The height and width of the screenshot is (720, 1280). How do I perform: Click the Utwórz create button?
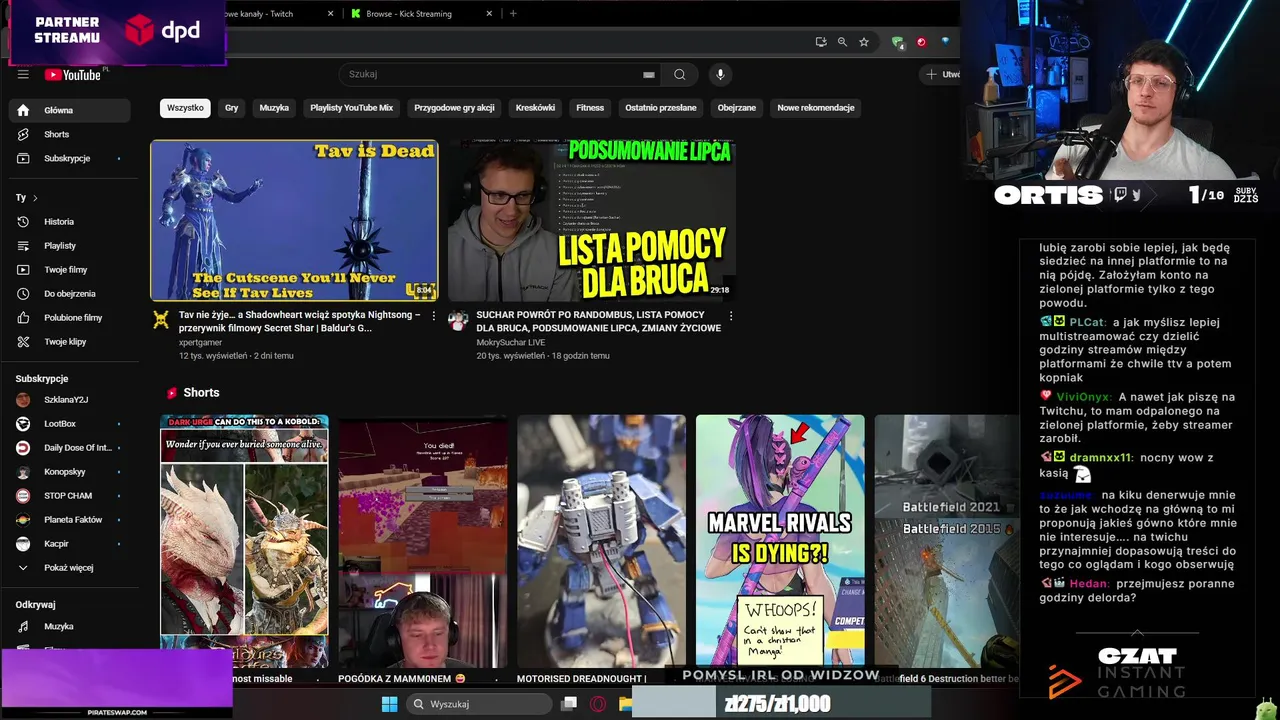point(942,74)
